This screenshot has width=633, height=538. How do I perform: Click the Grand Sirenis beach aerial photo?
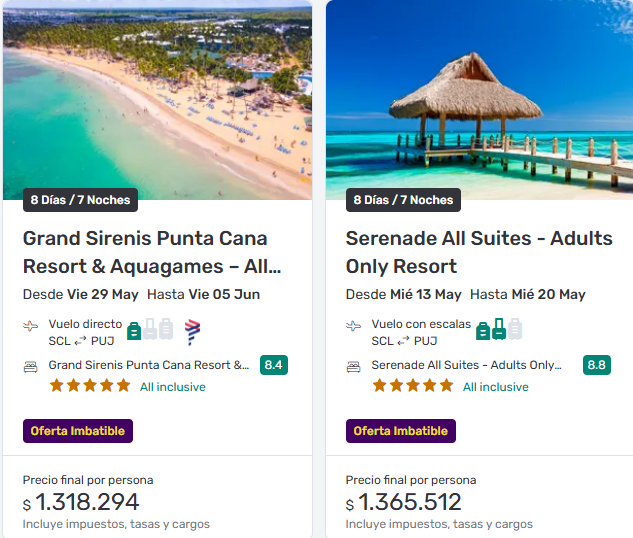click(157, 100)
